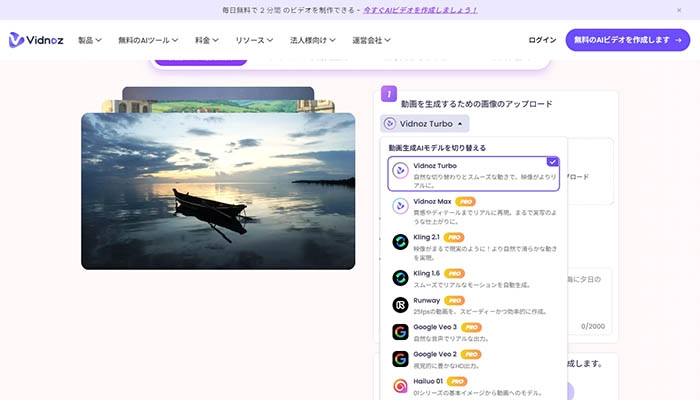This screenshot has height=400, width=700.
Task: Click Vidnoz Turbo icon in model list
Action: pos(400,171)
